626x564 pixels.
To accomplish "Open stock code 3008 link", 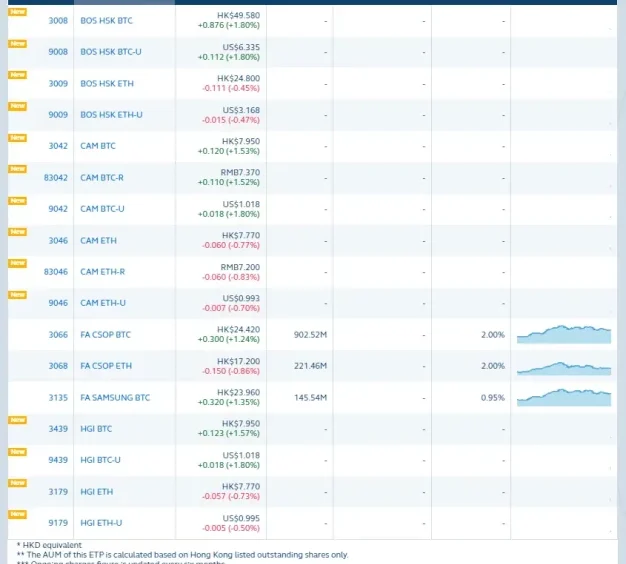I will (x=58, y=21).
